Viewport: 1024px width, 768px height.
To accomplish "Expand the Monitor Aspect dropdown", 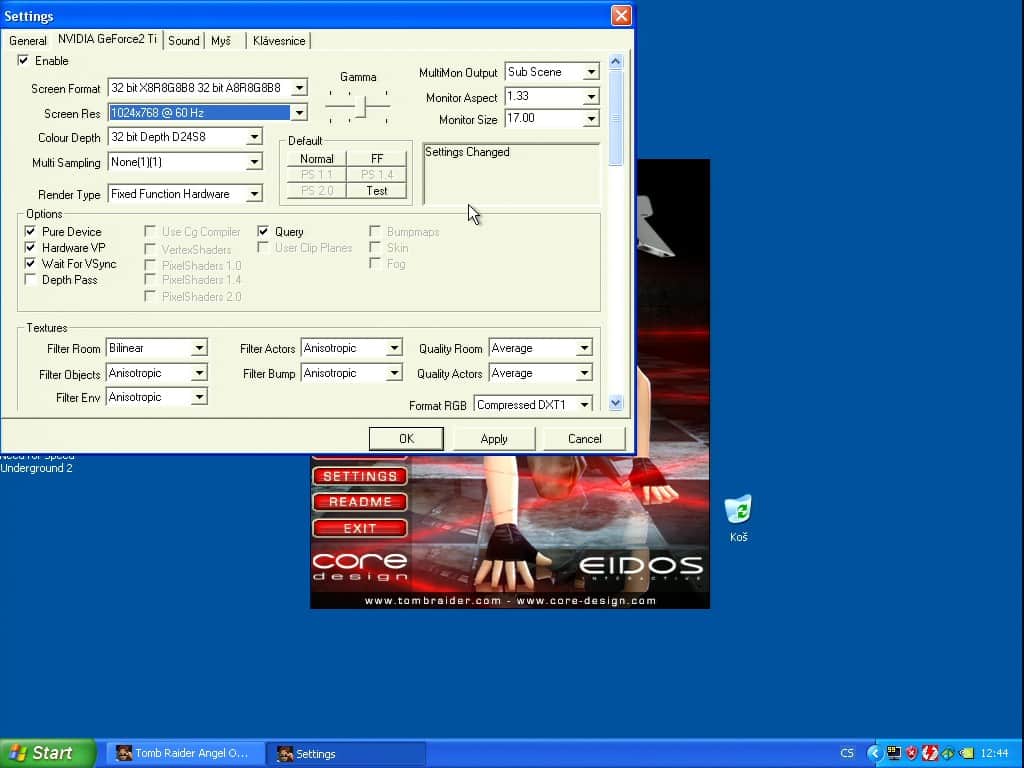I will coord(591,97).
